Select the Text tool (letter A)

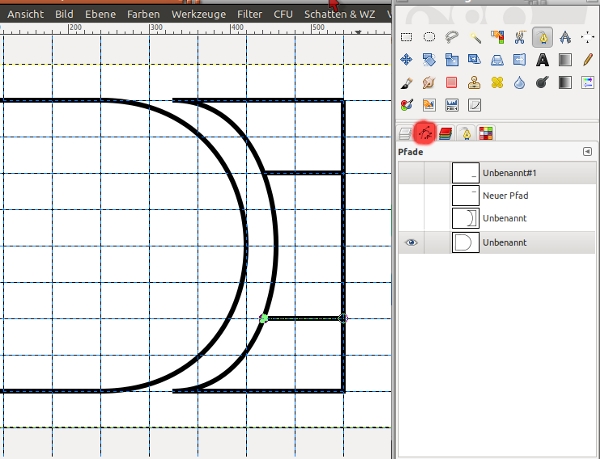[542, 60]
